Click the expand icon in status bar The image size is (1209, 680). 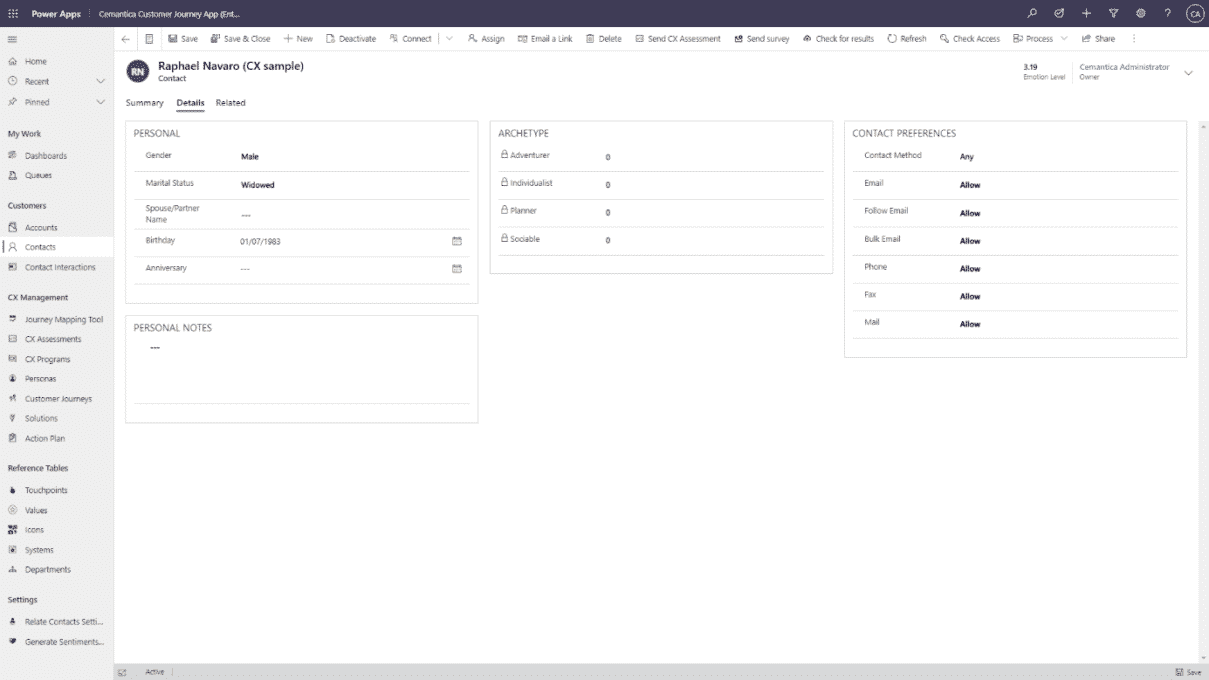click(122, 672)
